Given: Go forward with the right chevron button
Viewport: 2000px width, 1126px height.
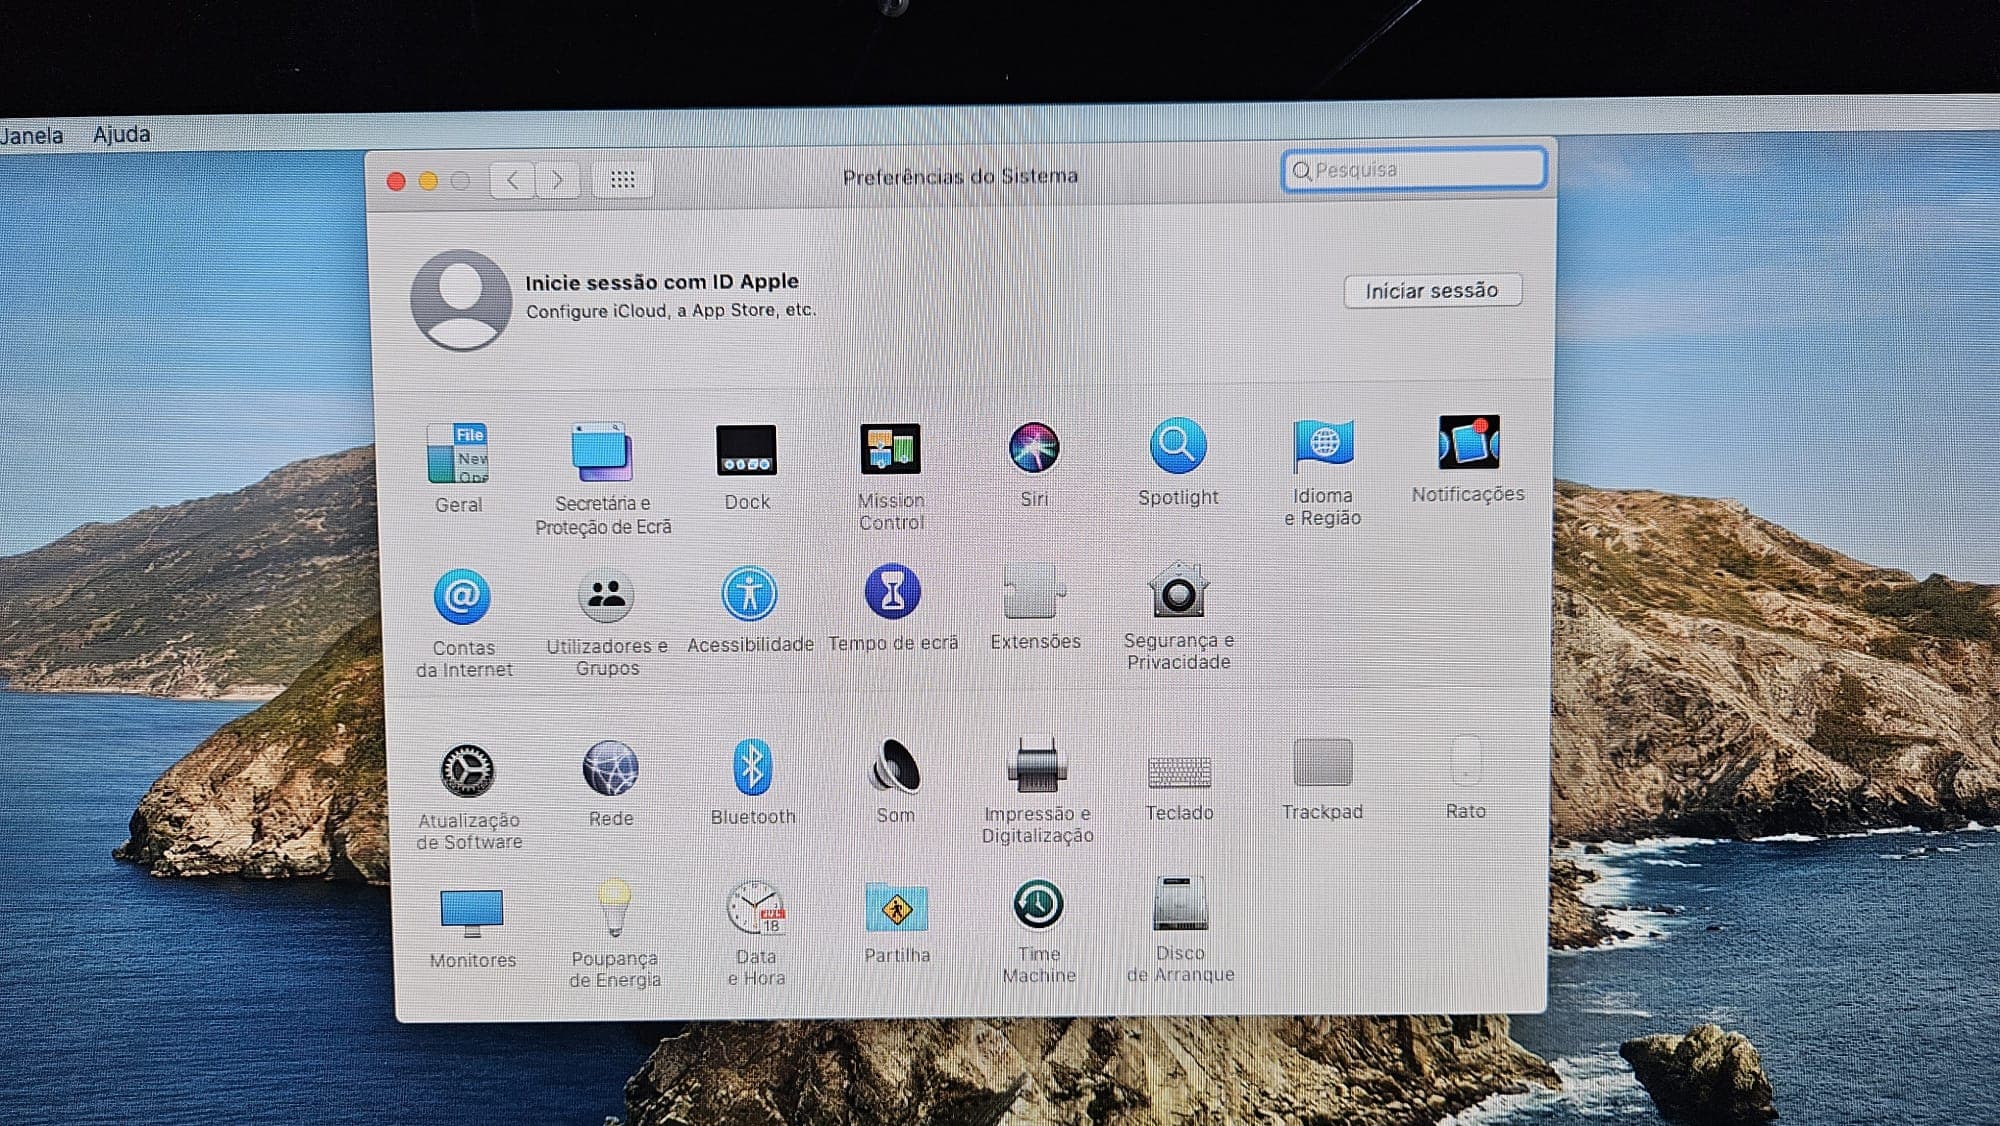Looking at the screenshot, I should click(557, 180).
